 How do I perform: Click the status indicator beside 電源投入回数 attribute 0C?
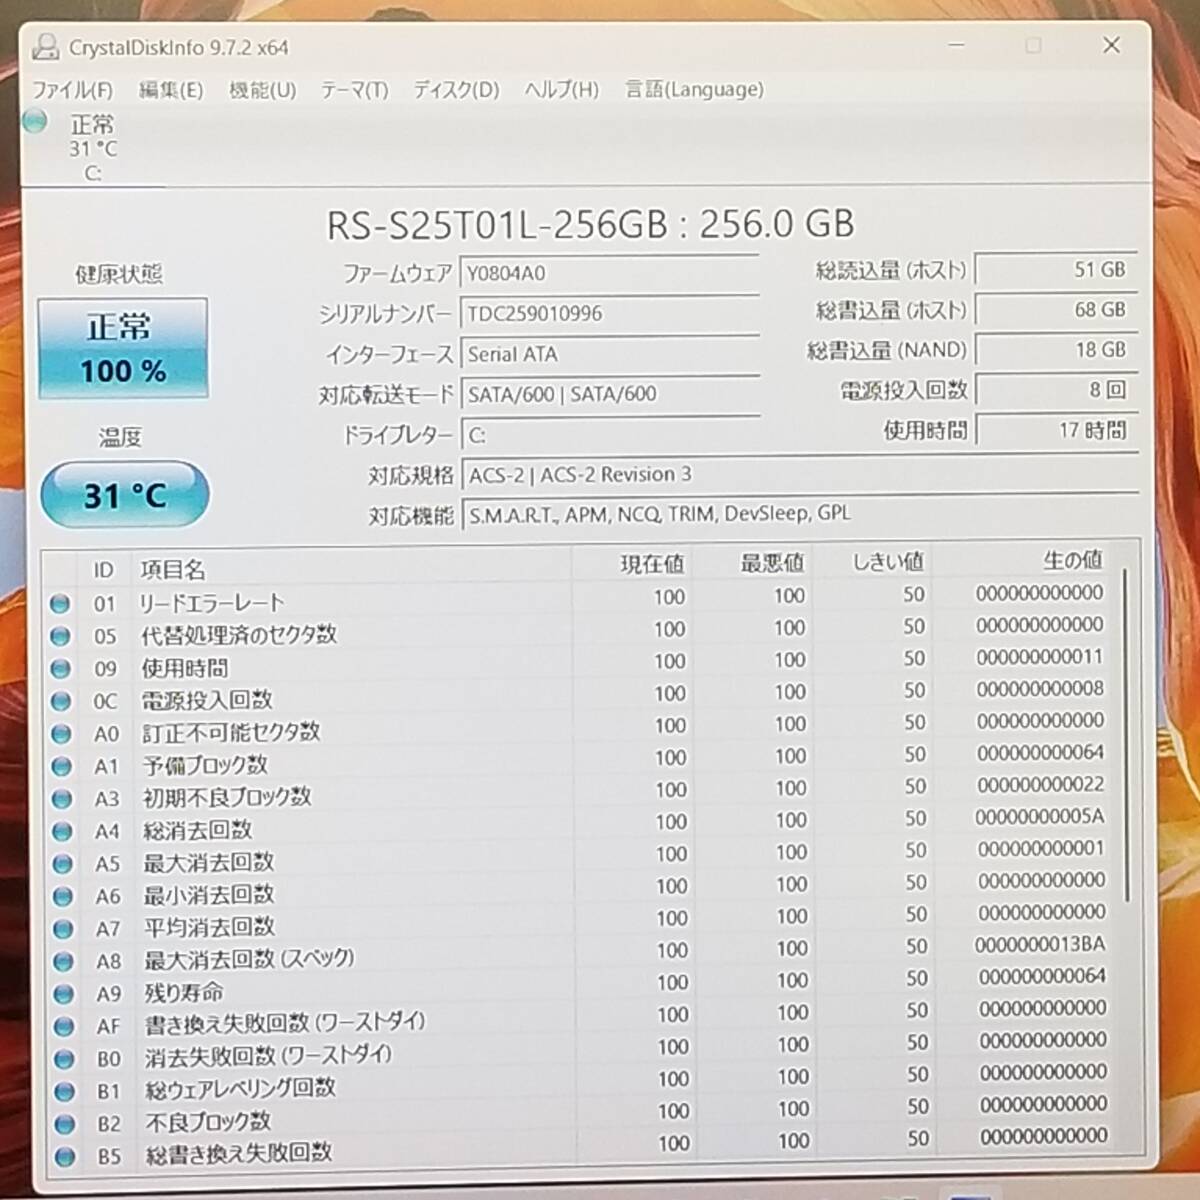[x=62, y=700]
